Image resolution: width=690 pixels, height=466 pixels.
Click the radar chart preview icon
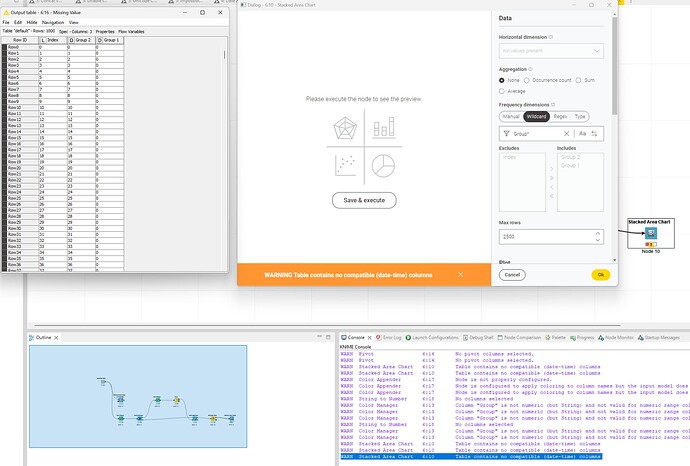tap(345, 128)
